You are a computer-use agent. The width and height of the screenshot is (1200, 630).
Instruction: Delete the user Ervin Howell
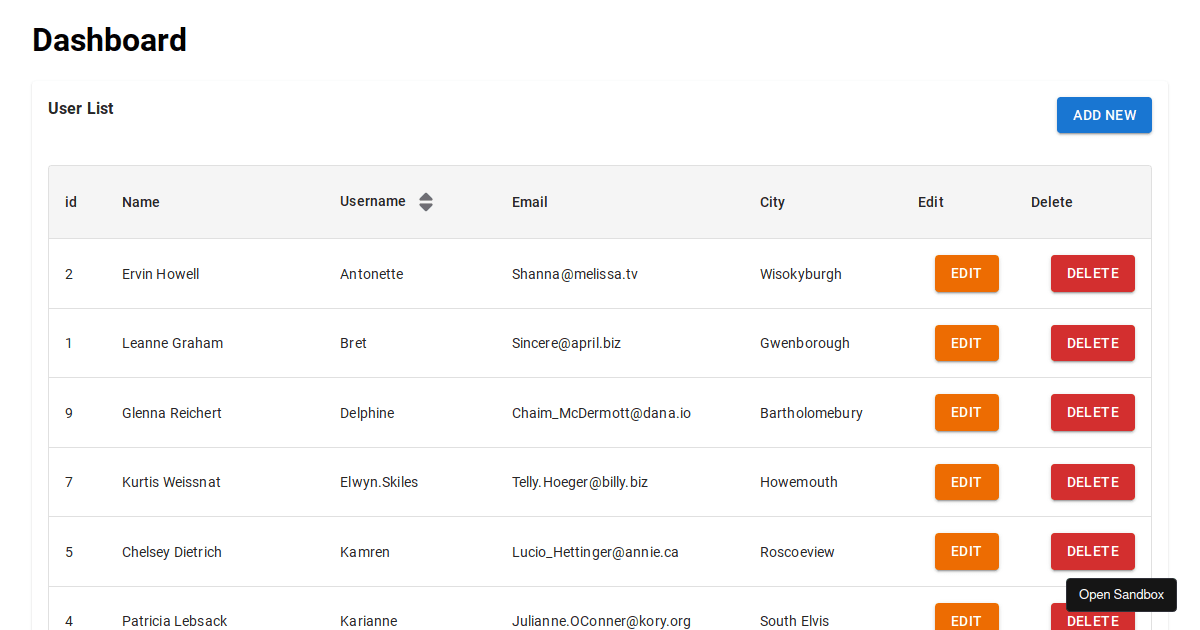[1092, 273]
